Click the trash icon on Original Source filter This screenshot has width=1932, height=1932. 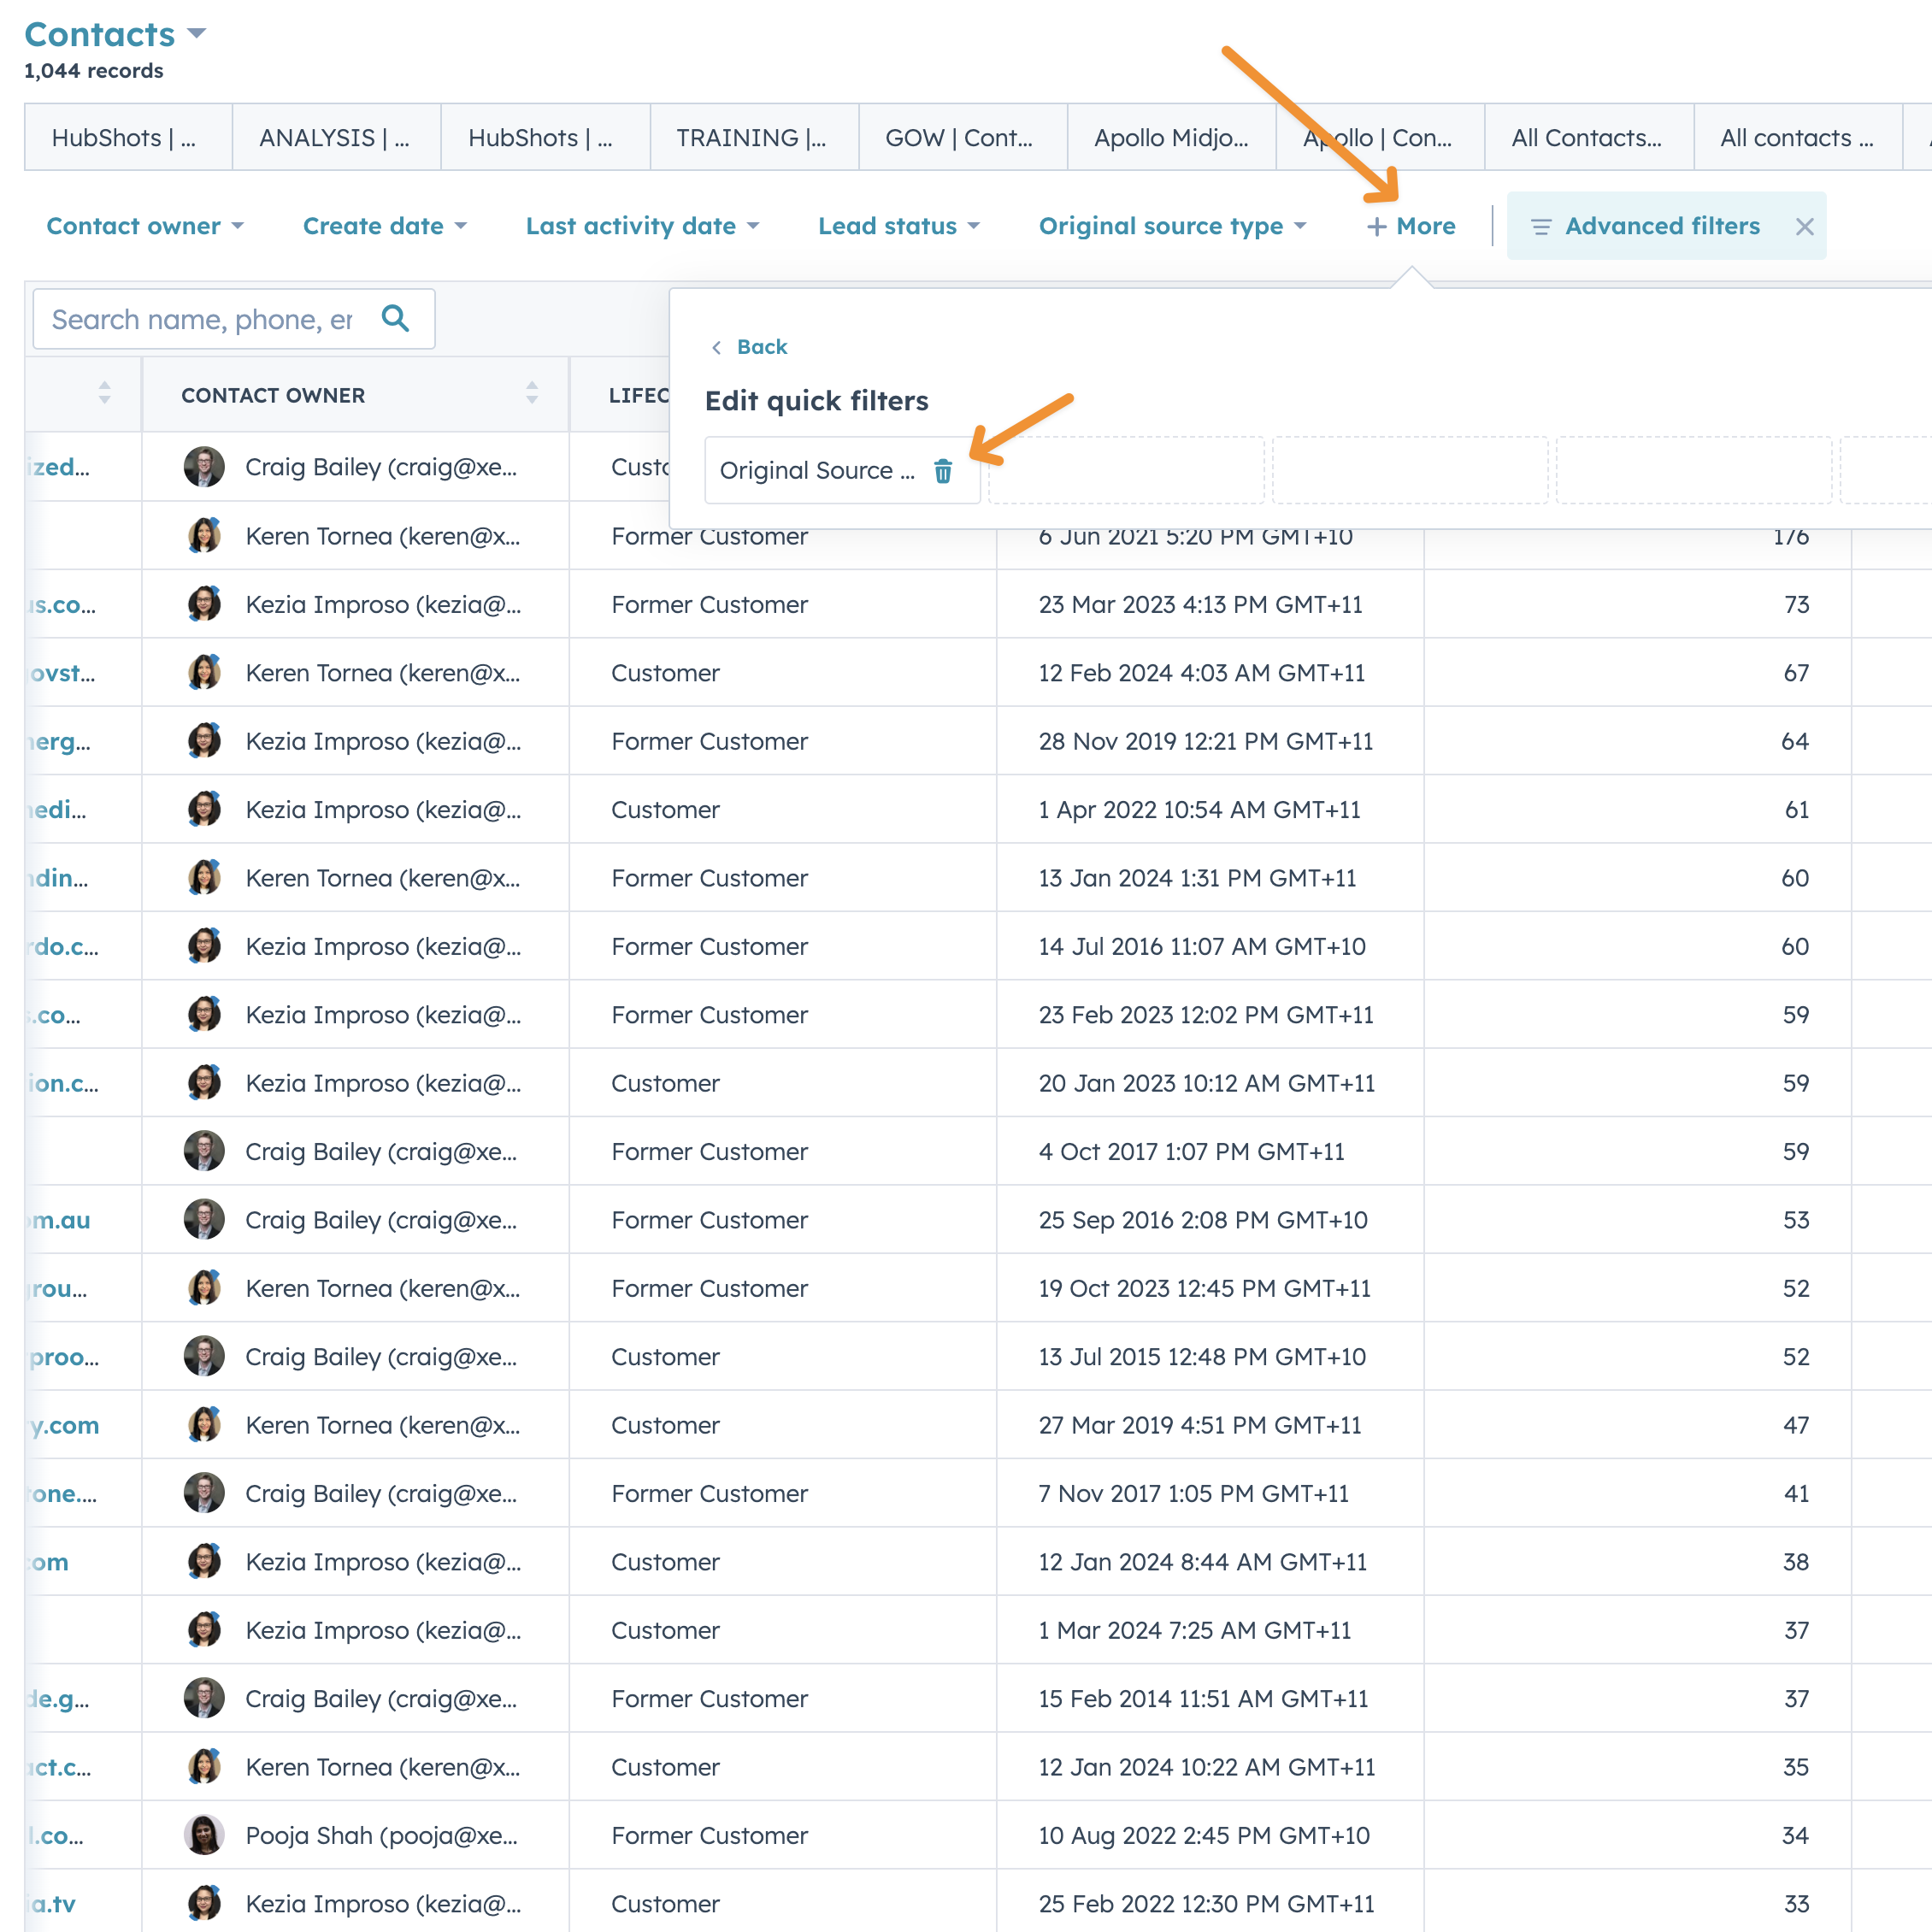tap(942, 470)
